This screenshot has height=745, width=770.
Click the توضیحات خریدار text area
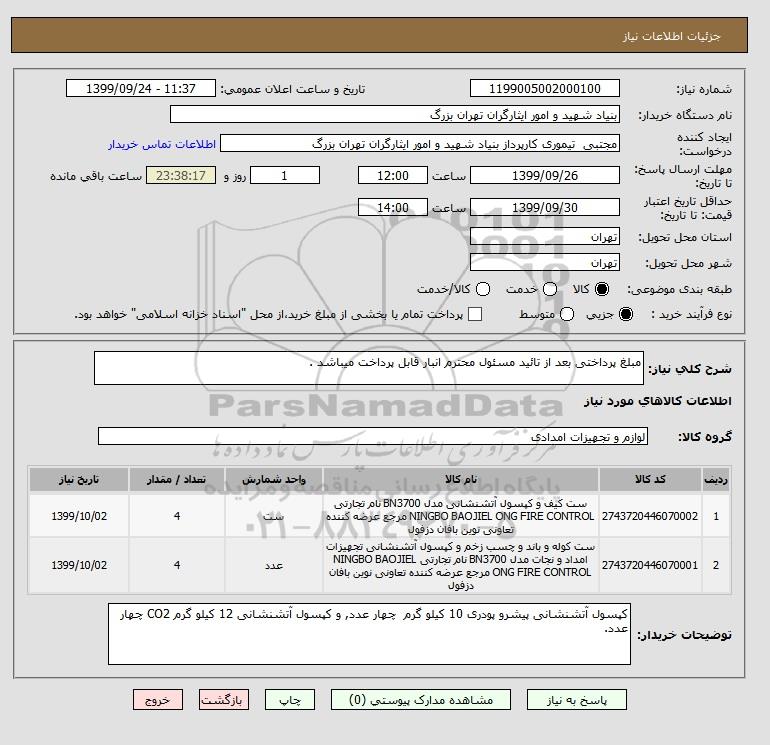point(369,634)
